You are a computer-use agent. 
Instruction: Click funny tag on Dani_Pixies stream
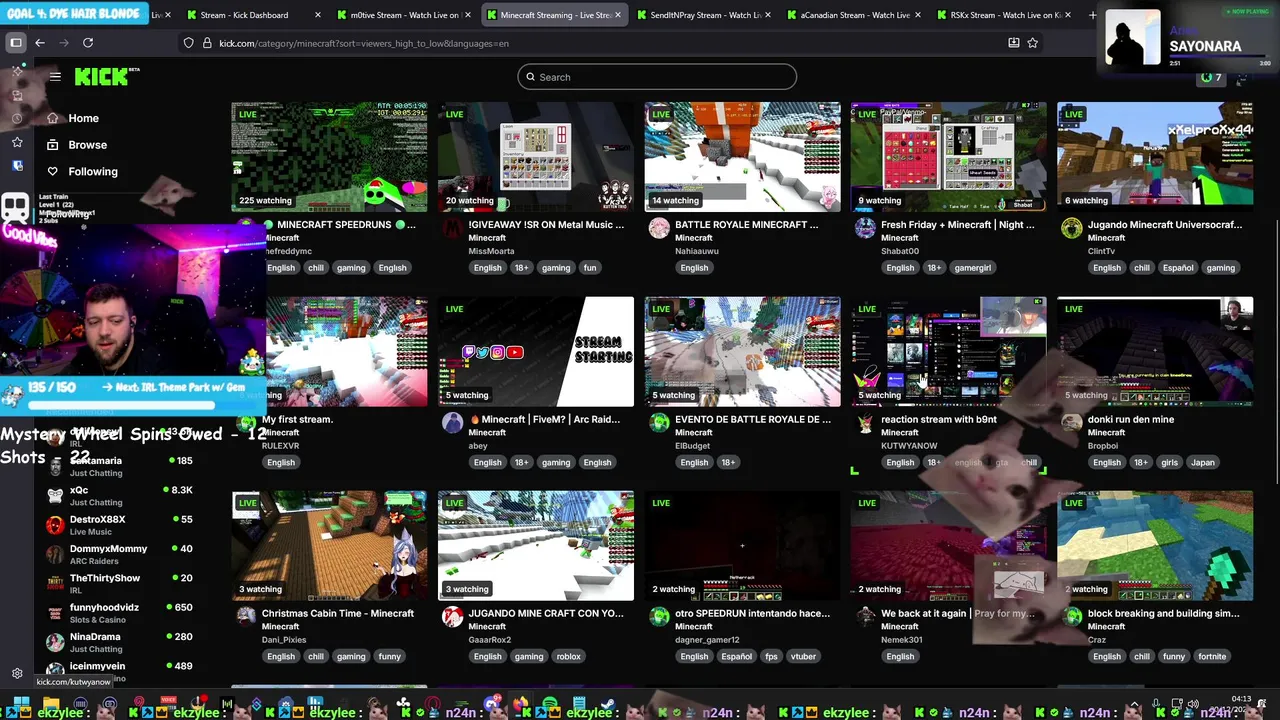389,657
